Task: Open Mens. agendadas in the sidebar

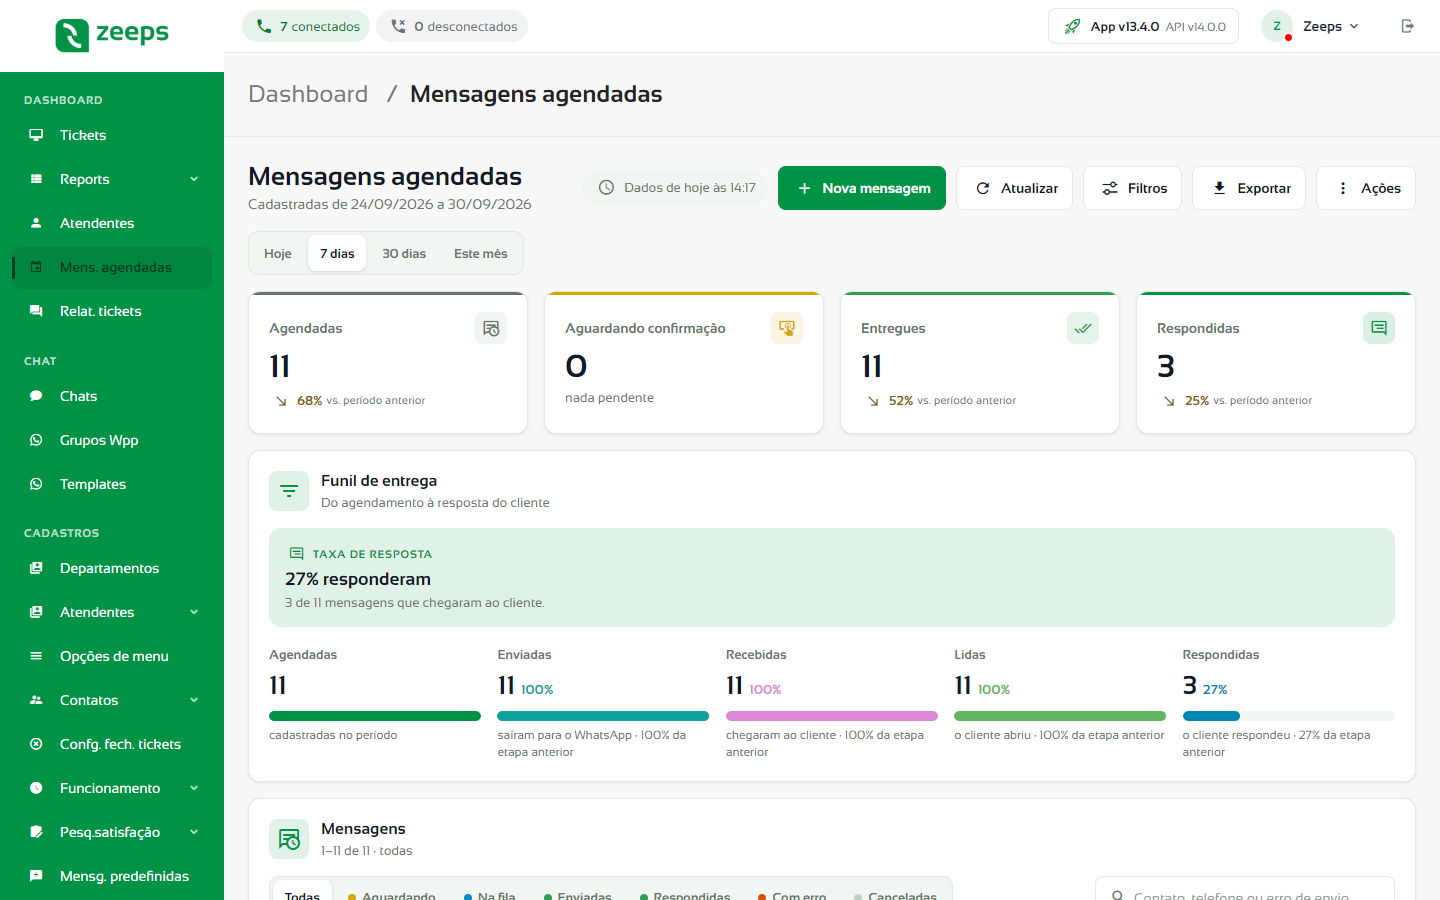Action: 112,267
